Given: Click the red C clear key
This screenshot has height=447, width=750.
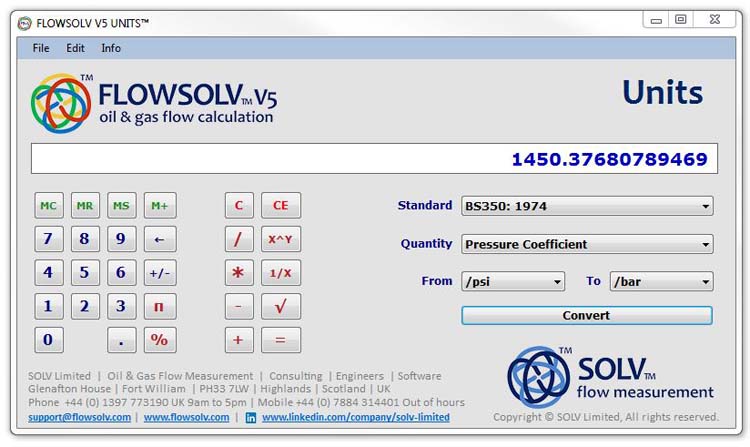Looking at the screenshot, I should pos(239,206).
